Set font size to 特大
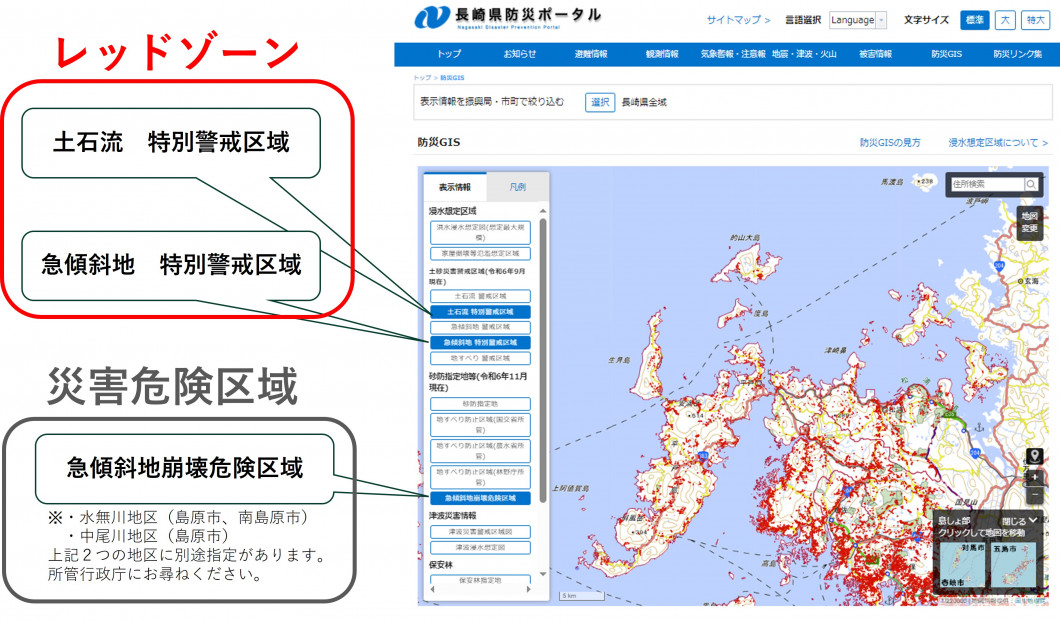Image resolution: width=1060 pixels, height=621 pixels. point(1036,20)
